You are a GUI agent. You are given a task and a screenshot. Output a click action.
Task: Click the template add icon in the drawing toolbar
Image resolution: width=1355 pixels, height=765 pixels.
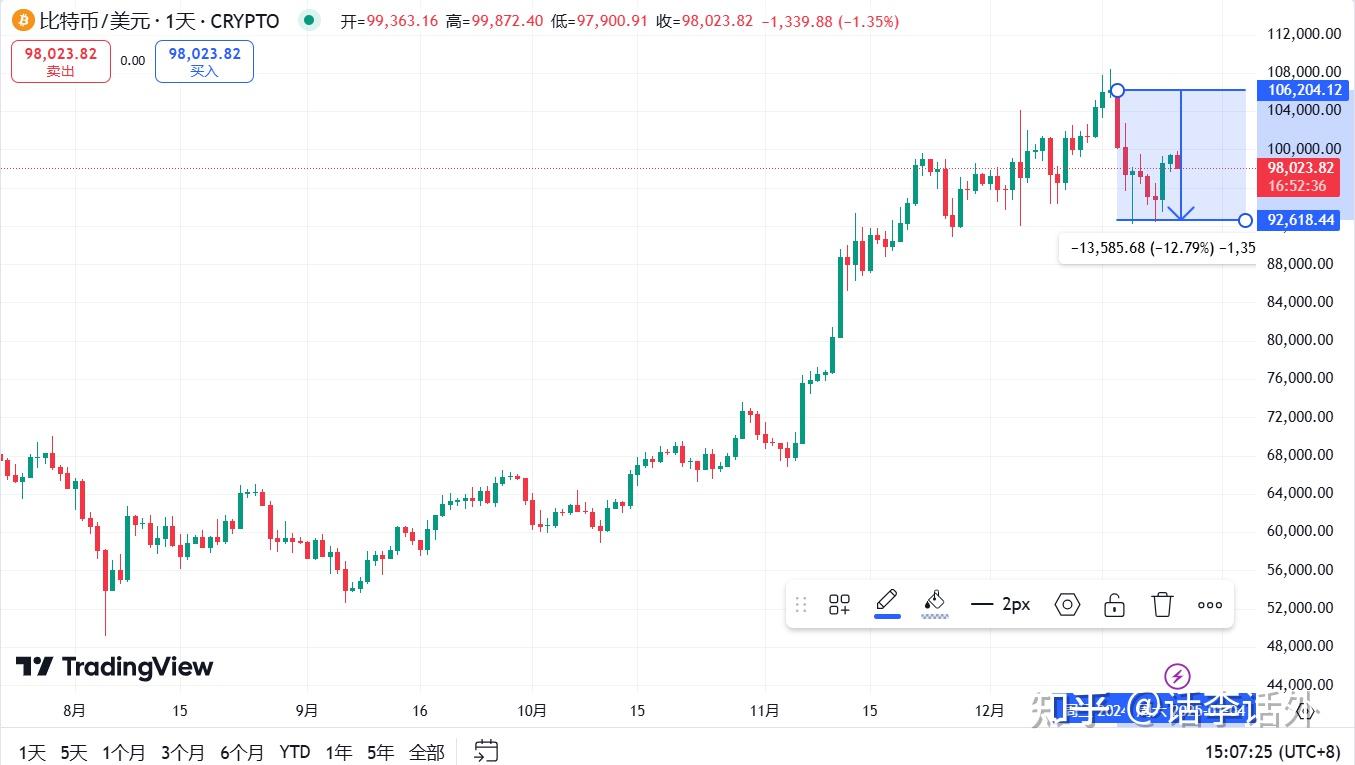click(x=838, y=604)
